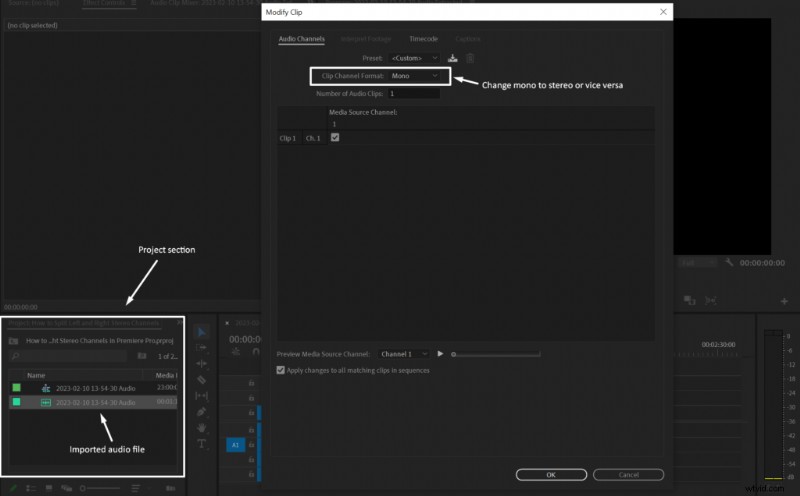Click the teal label swatch of the audio clip
This screenshot has height=496, width=800.
coord(16,402)
